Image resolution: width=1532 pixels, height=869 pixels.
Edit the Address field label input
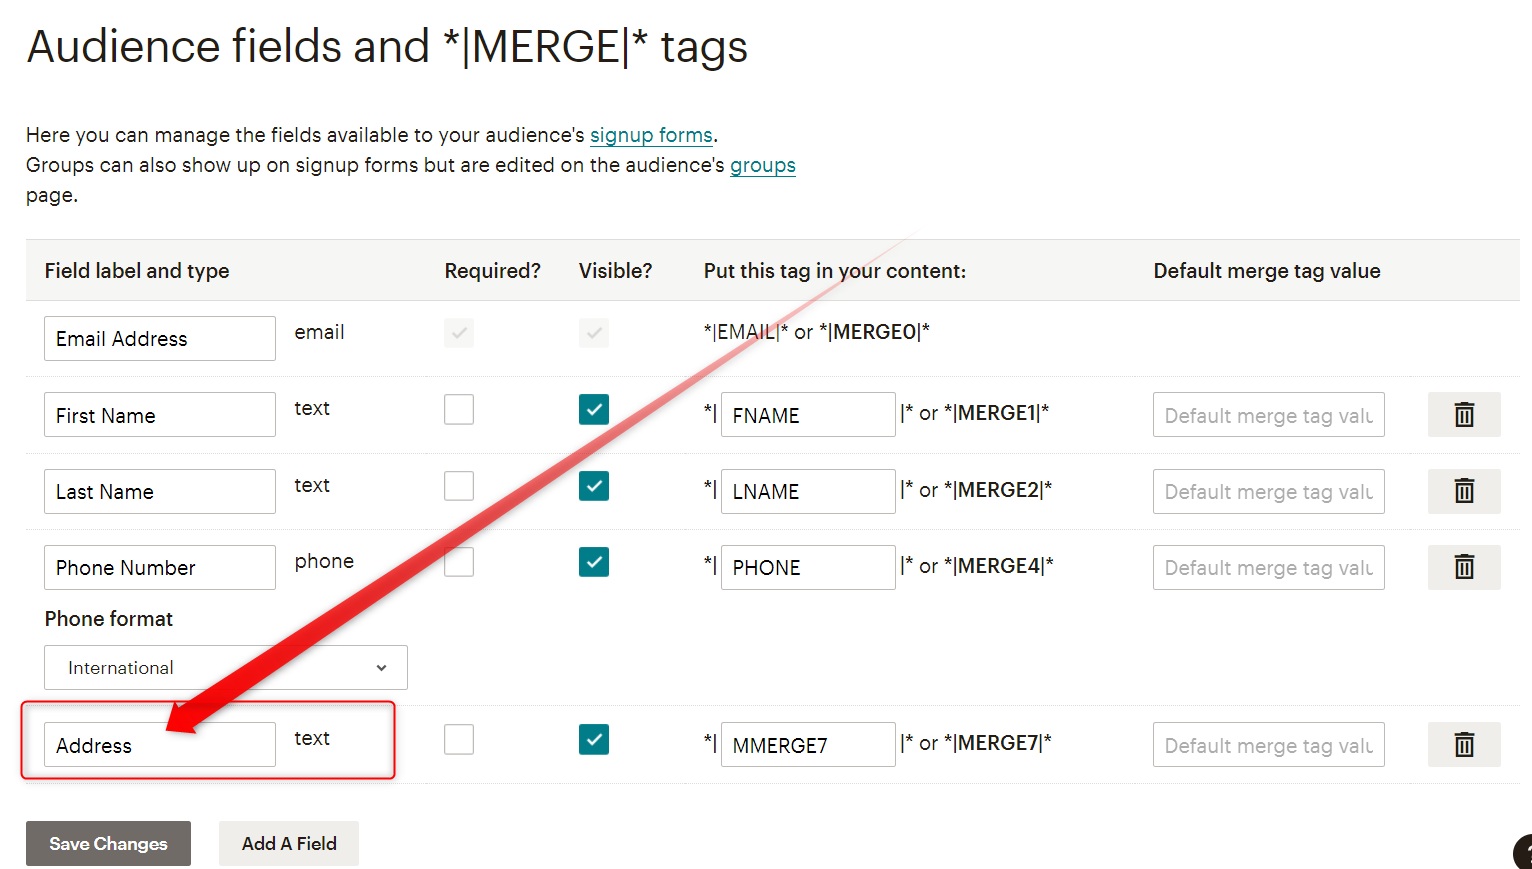coord(160,745)
